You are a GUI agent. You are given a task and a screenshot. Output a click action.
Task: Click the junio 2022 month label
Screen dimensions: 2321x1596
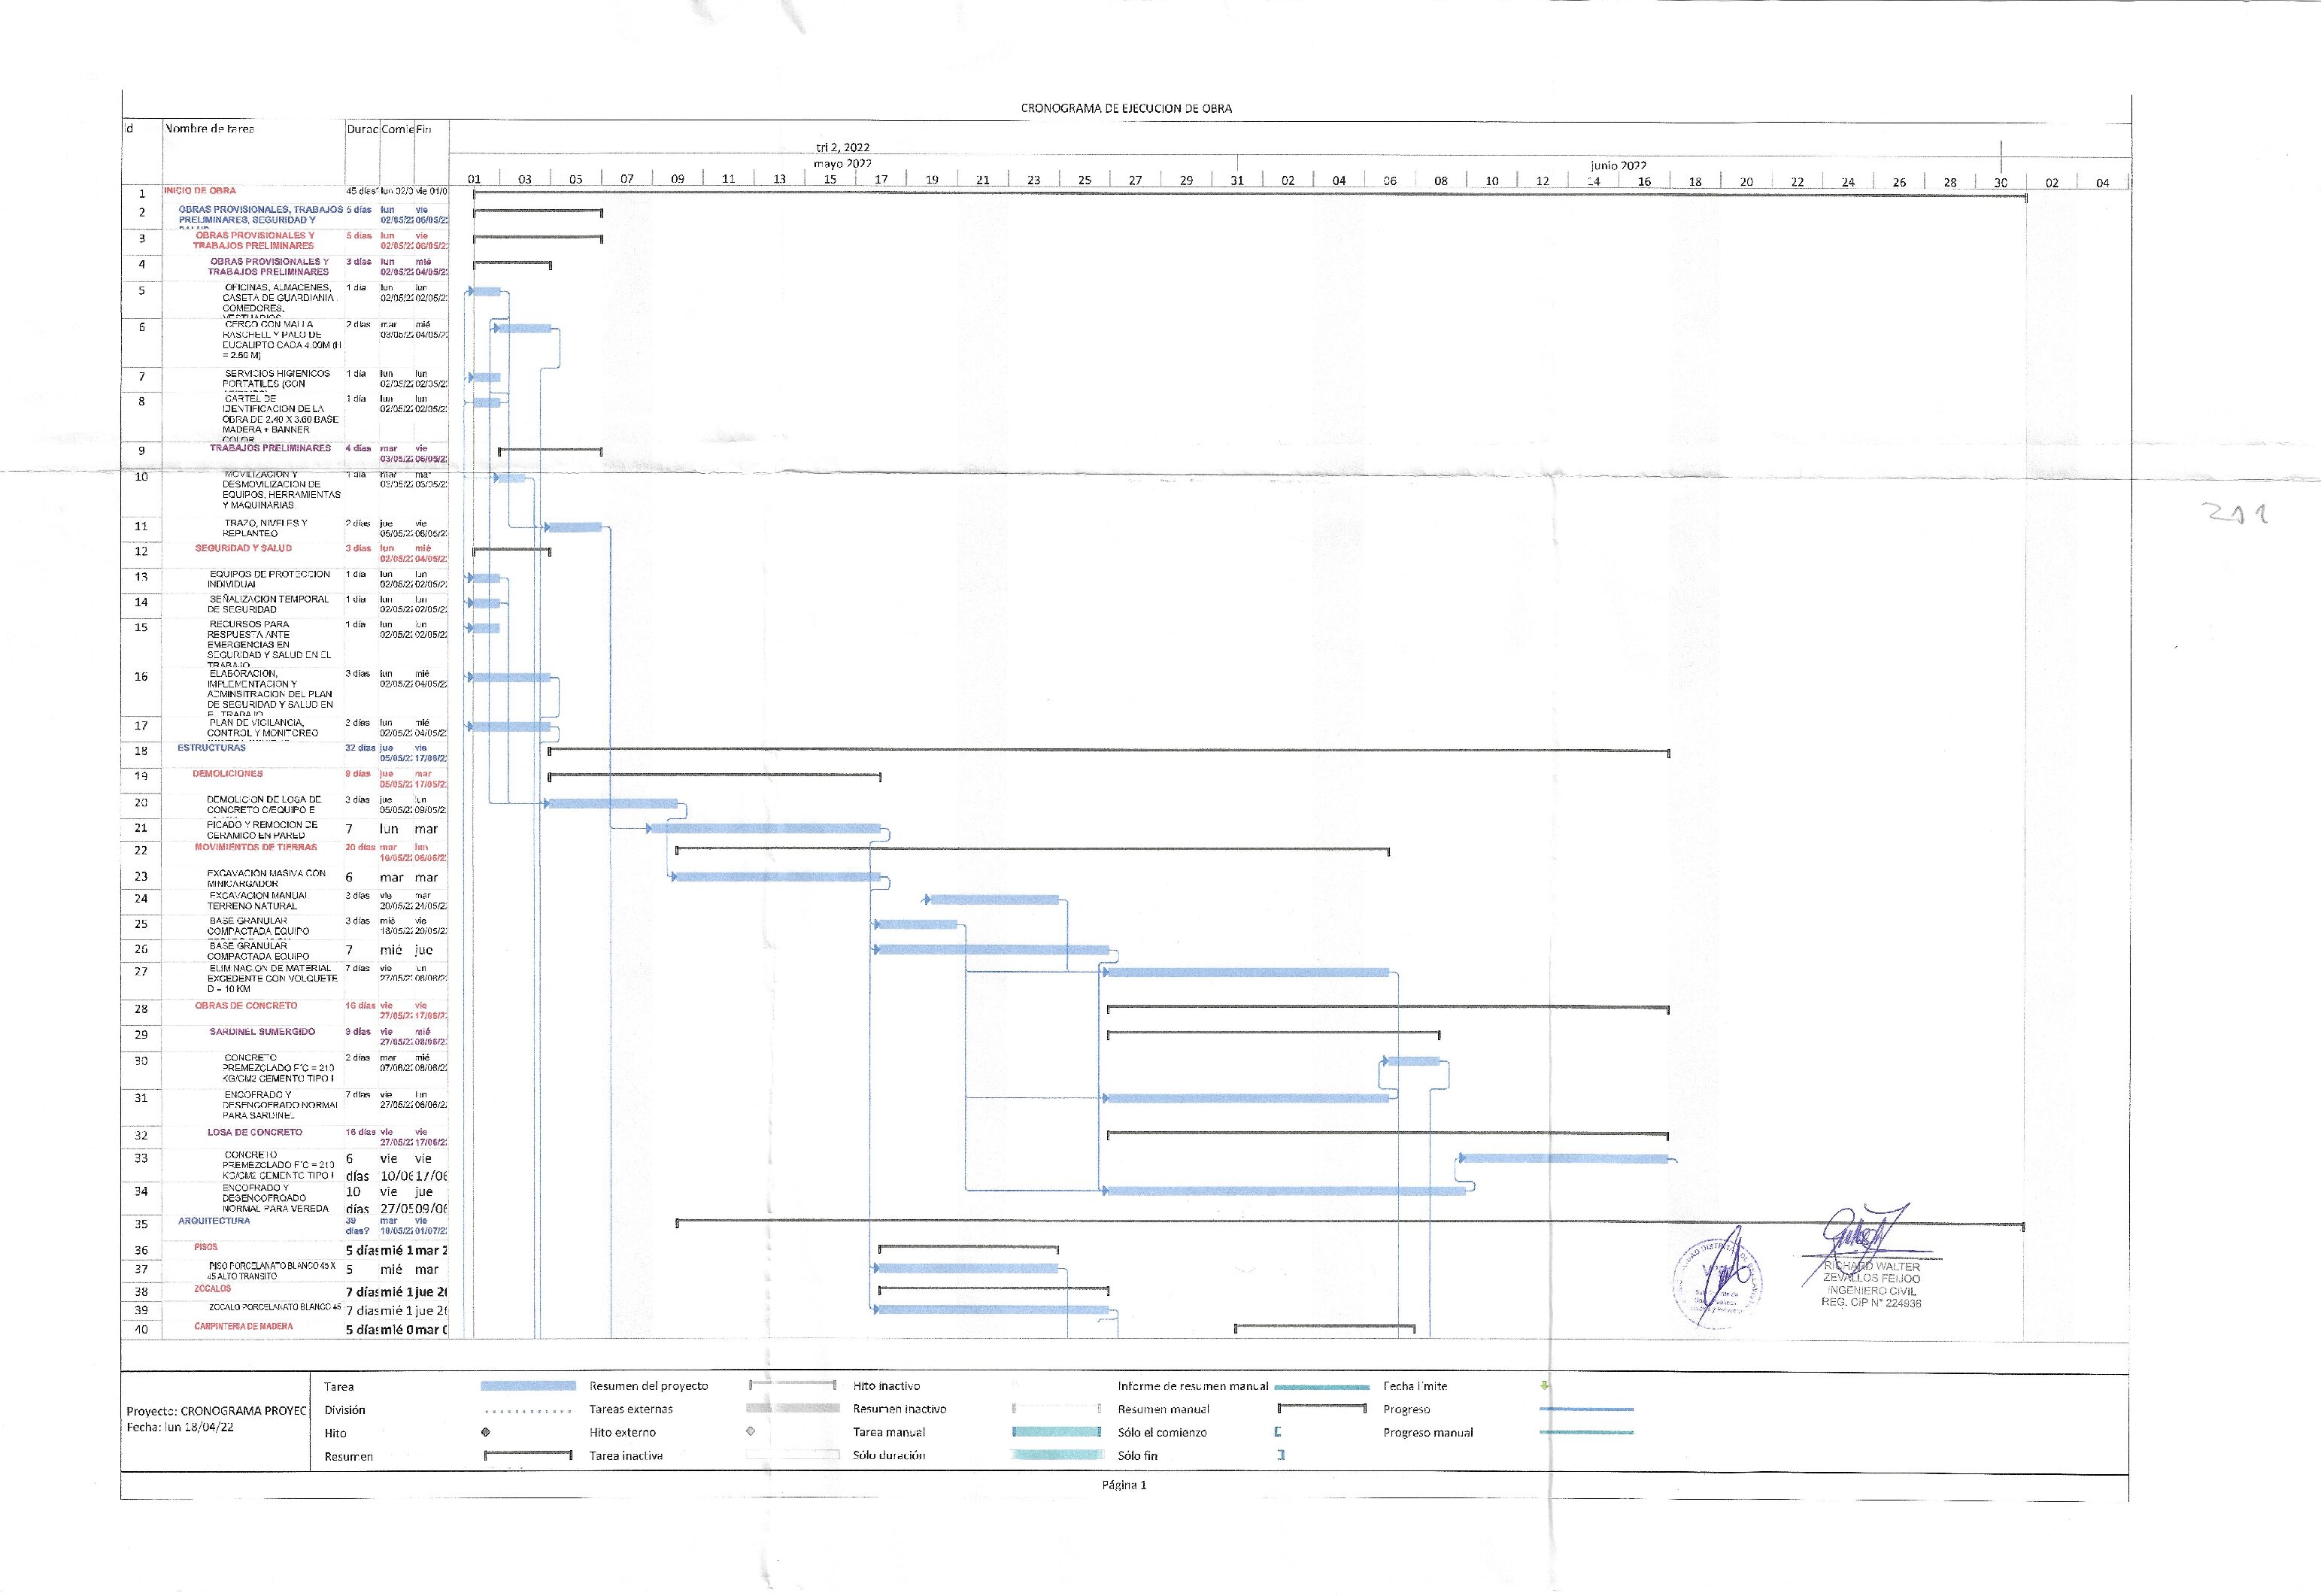pos(1618,165)
